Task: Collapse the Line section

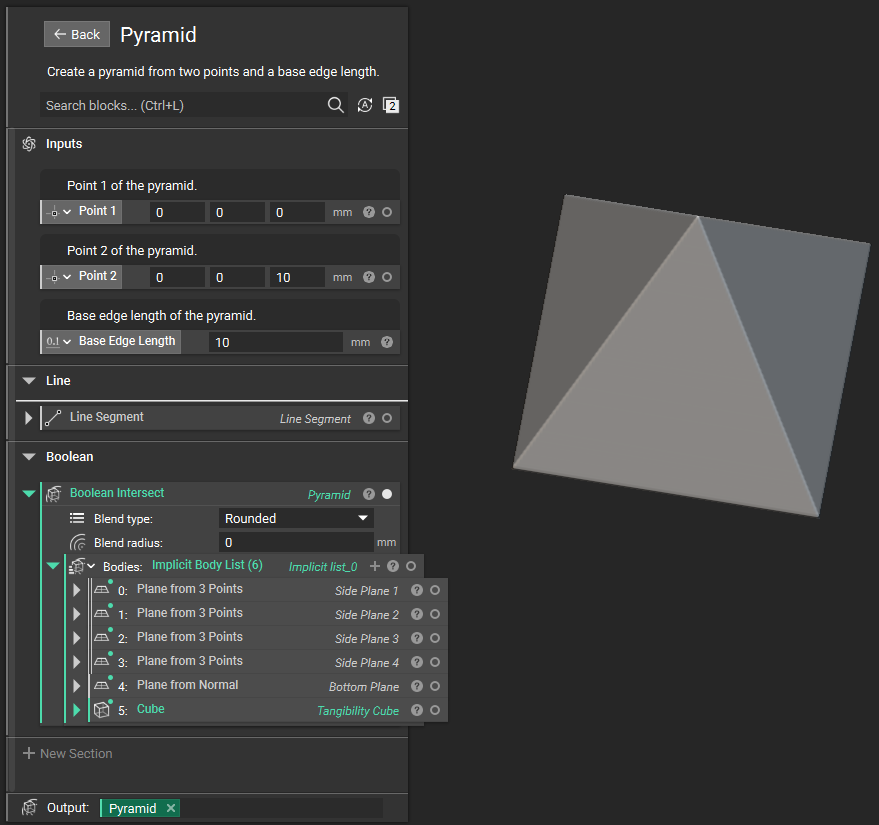Action: 29,381
